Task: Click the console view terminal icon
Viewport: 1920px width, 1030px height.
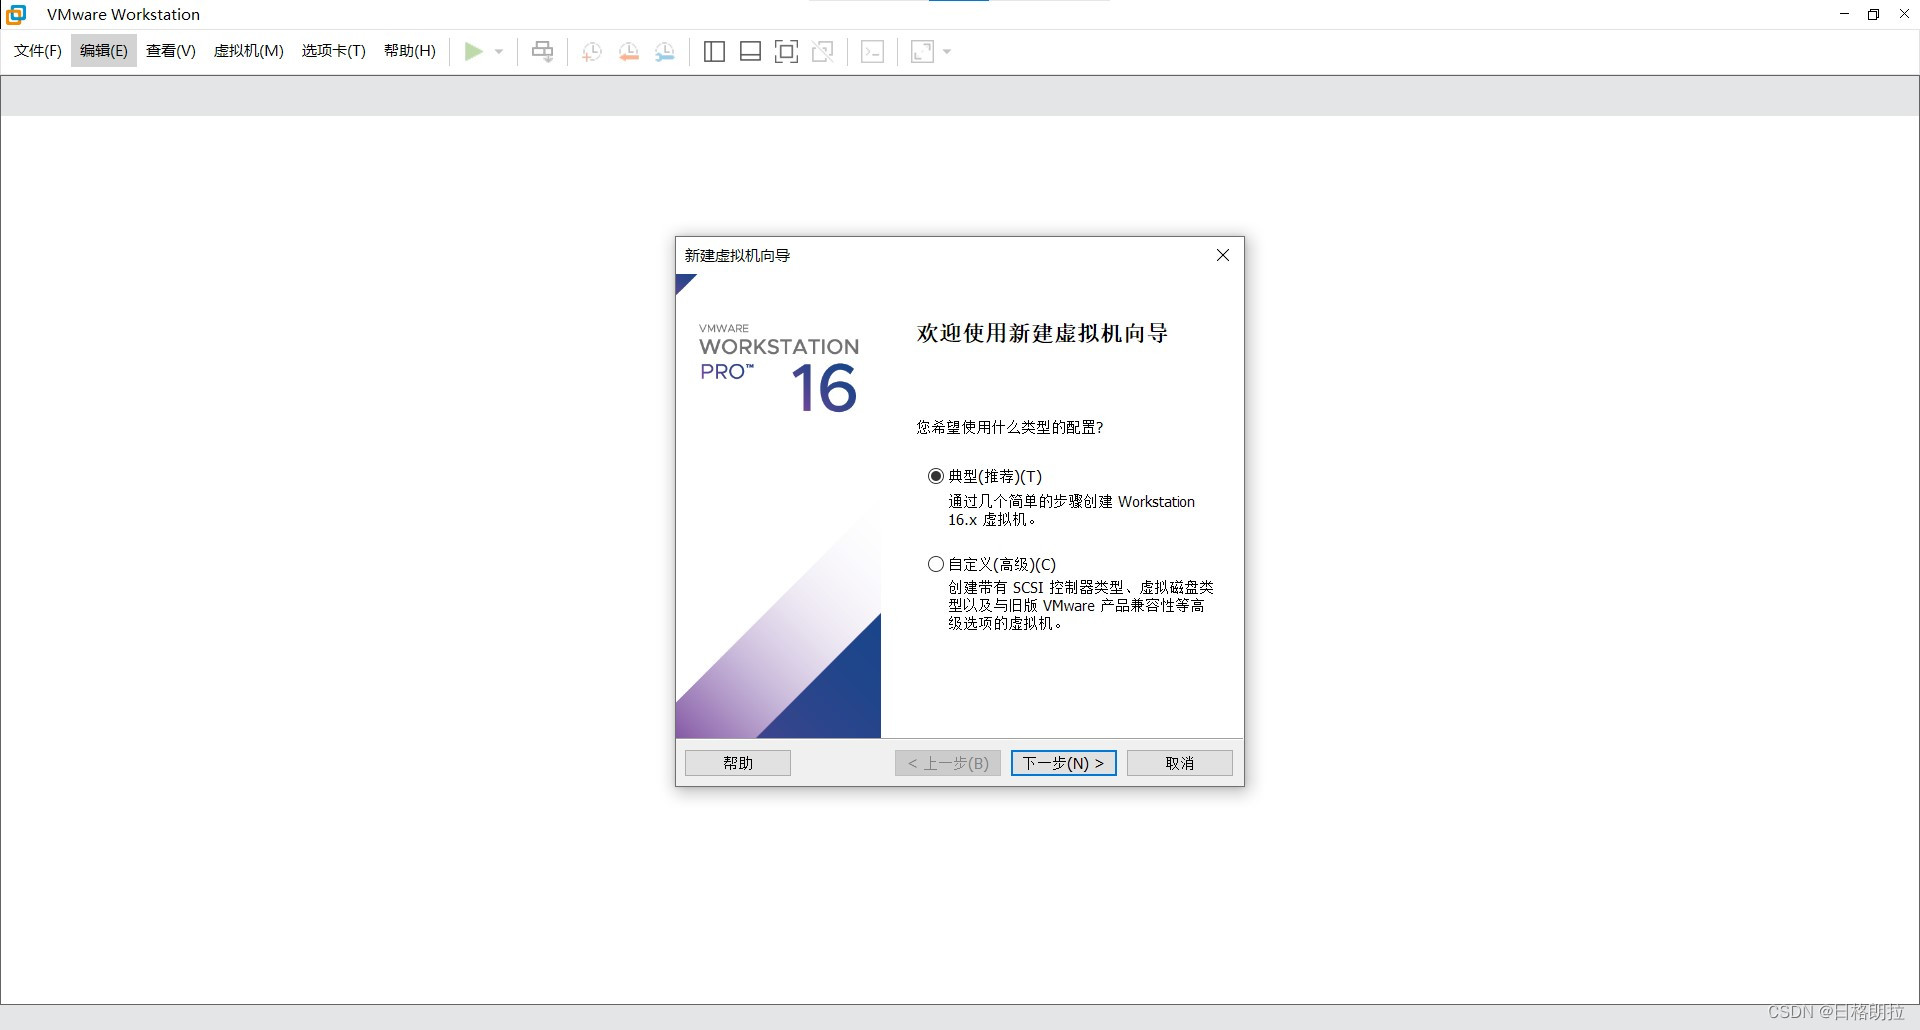Action: click(x=872, y=51)
